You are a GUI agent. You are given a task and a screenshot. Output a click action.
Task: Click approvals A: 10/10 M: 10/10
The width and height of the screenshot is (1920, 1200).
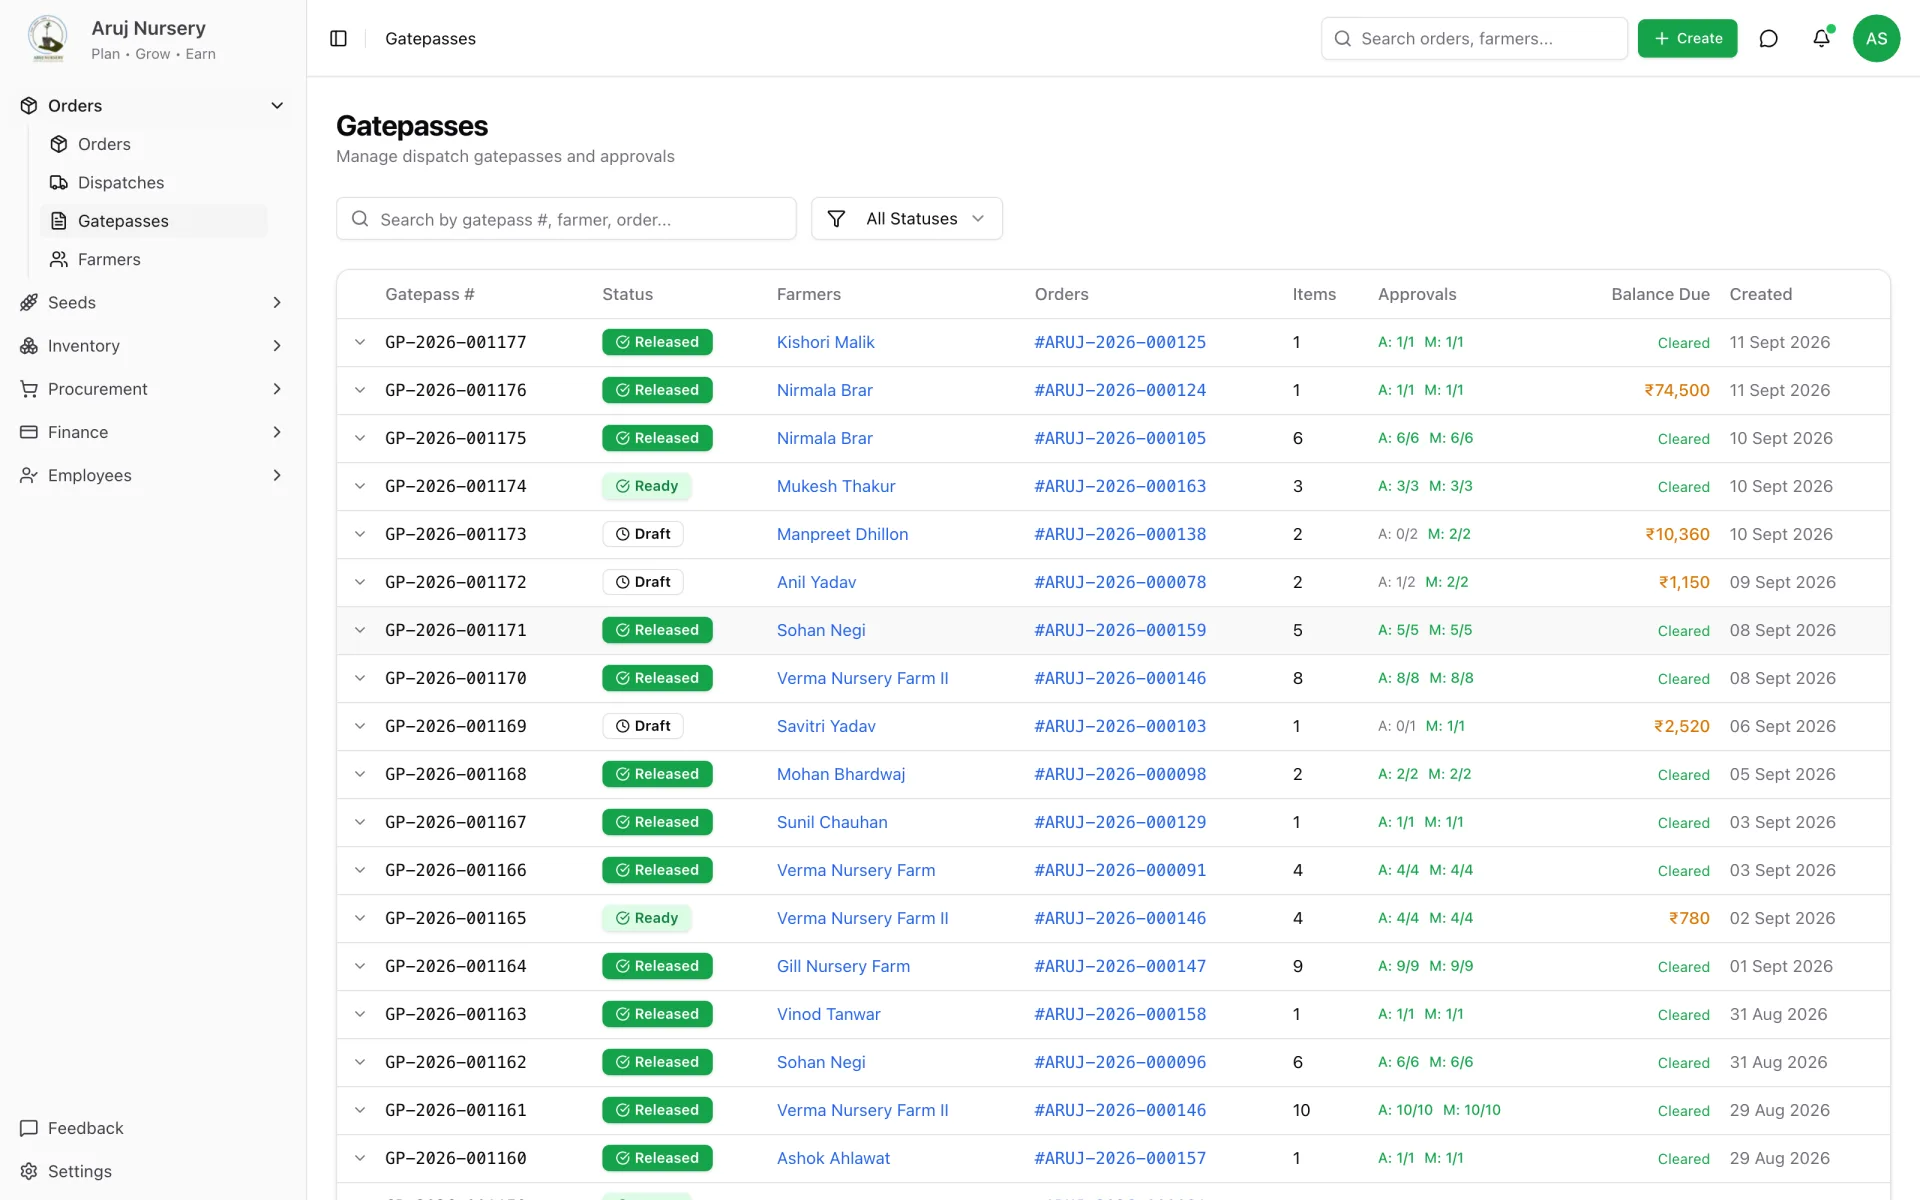coord(1439,1110)
